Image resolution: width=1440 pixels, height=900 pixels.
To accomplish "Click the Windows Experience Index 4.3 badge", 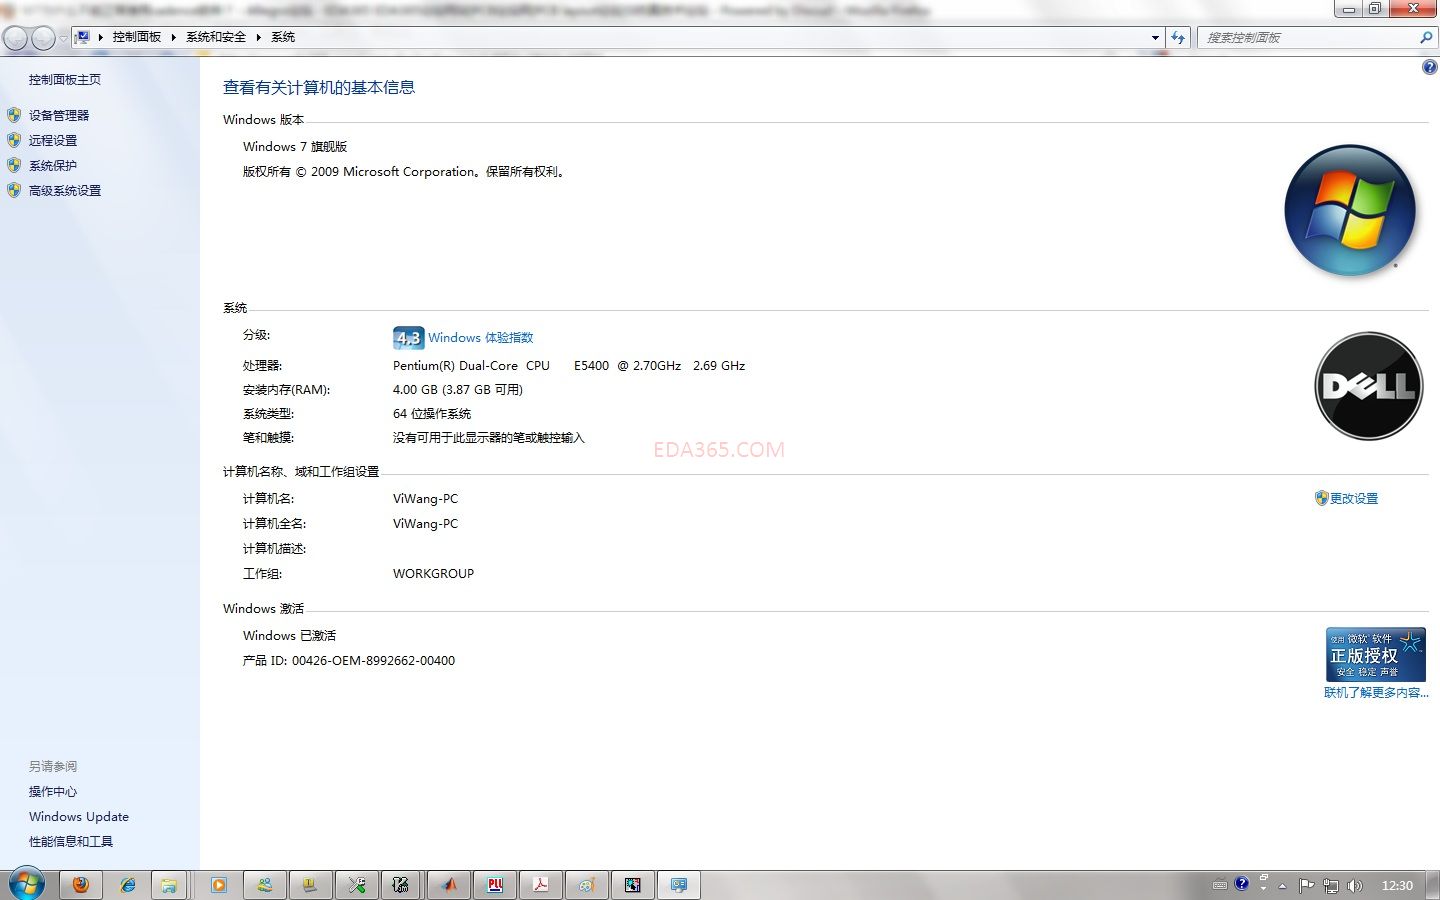I will click(408, 338).
